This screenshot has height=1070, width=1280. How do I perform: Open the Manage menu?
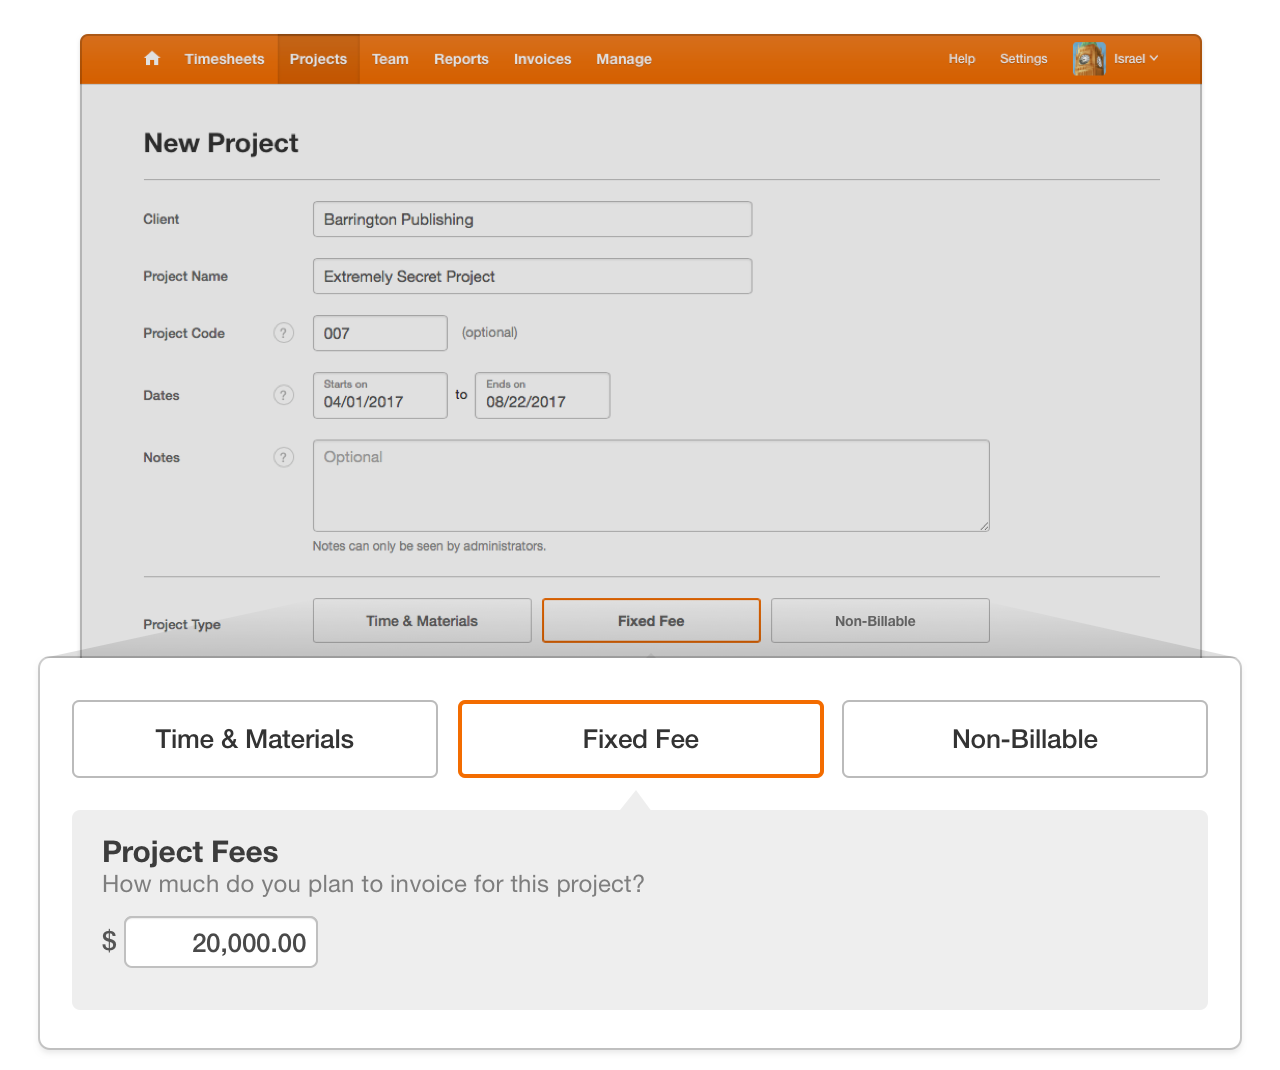click(623, 59)
